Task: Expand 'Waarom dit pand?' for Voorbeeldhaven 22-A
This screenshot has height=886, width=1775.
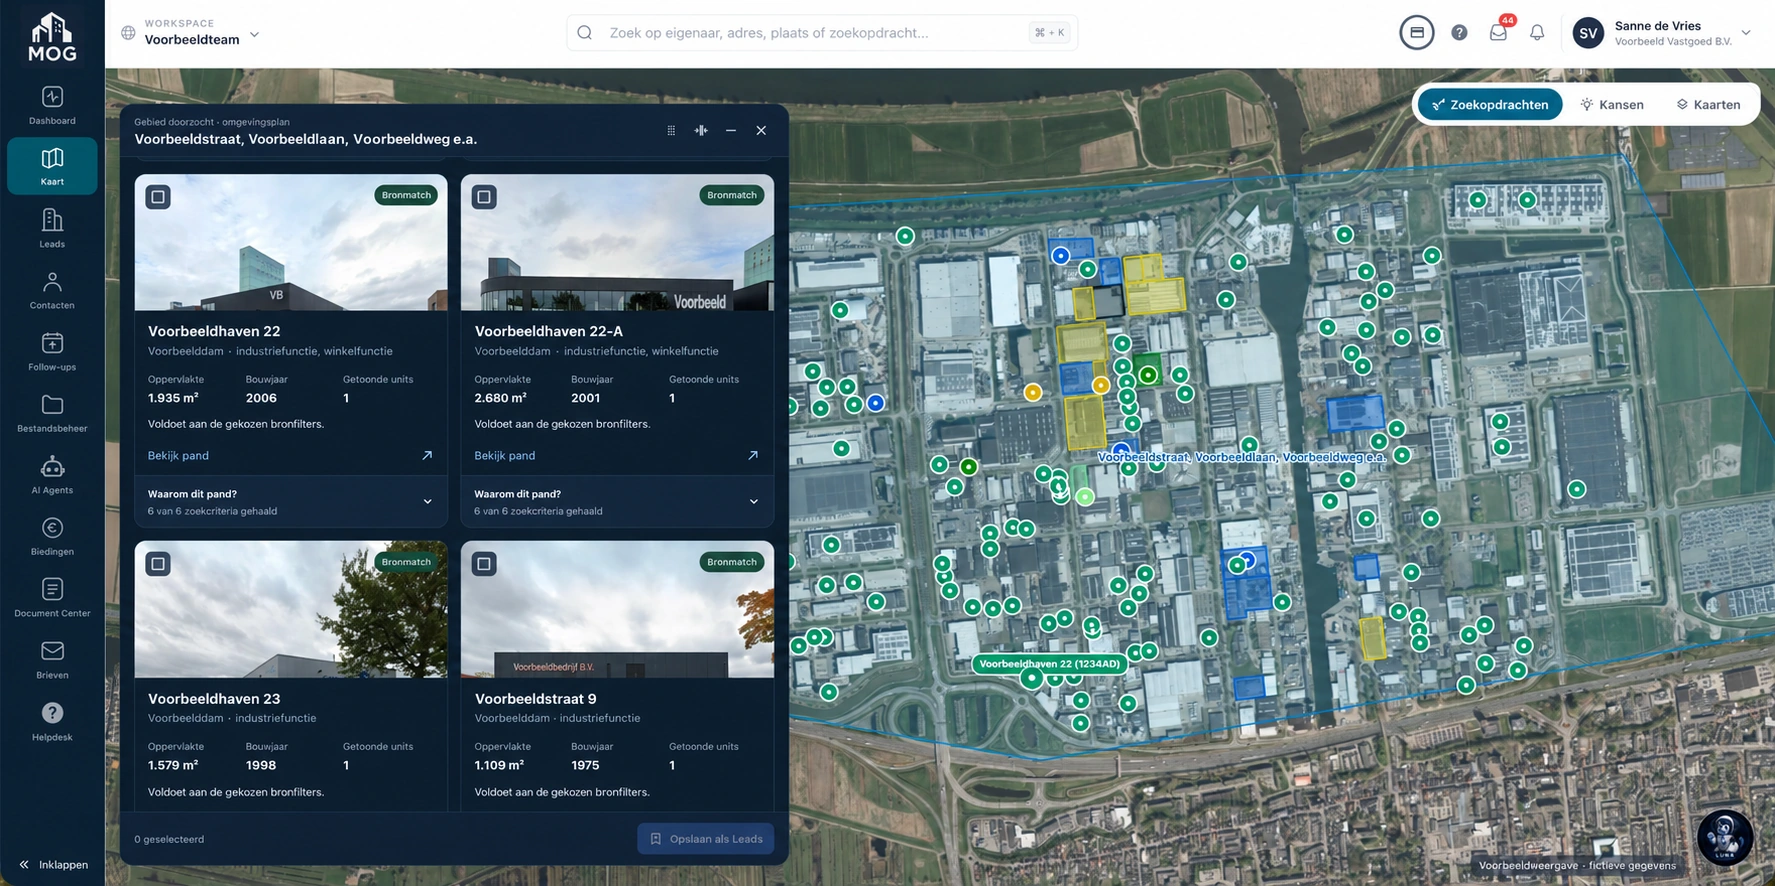Action: click(617, 502)
